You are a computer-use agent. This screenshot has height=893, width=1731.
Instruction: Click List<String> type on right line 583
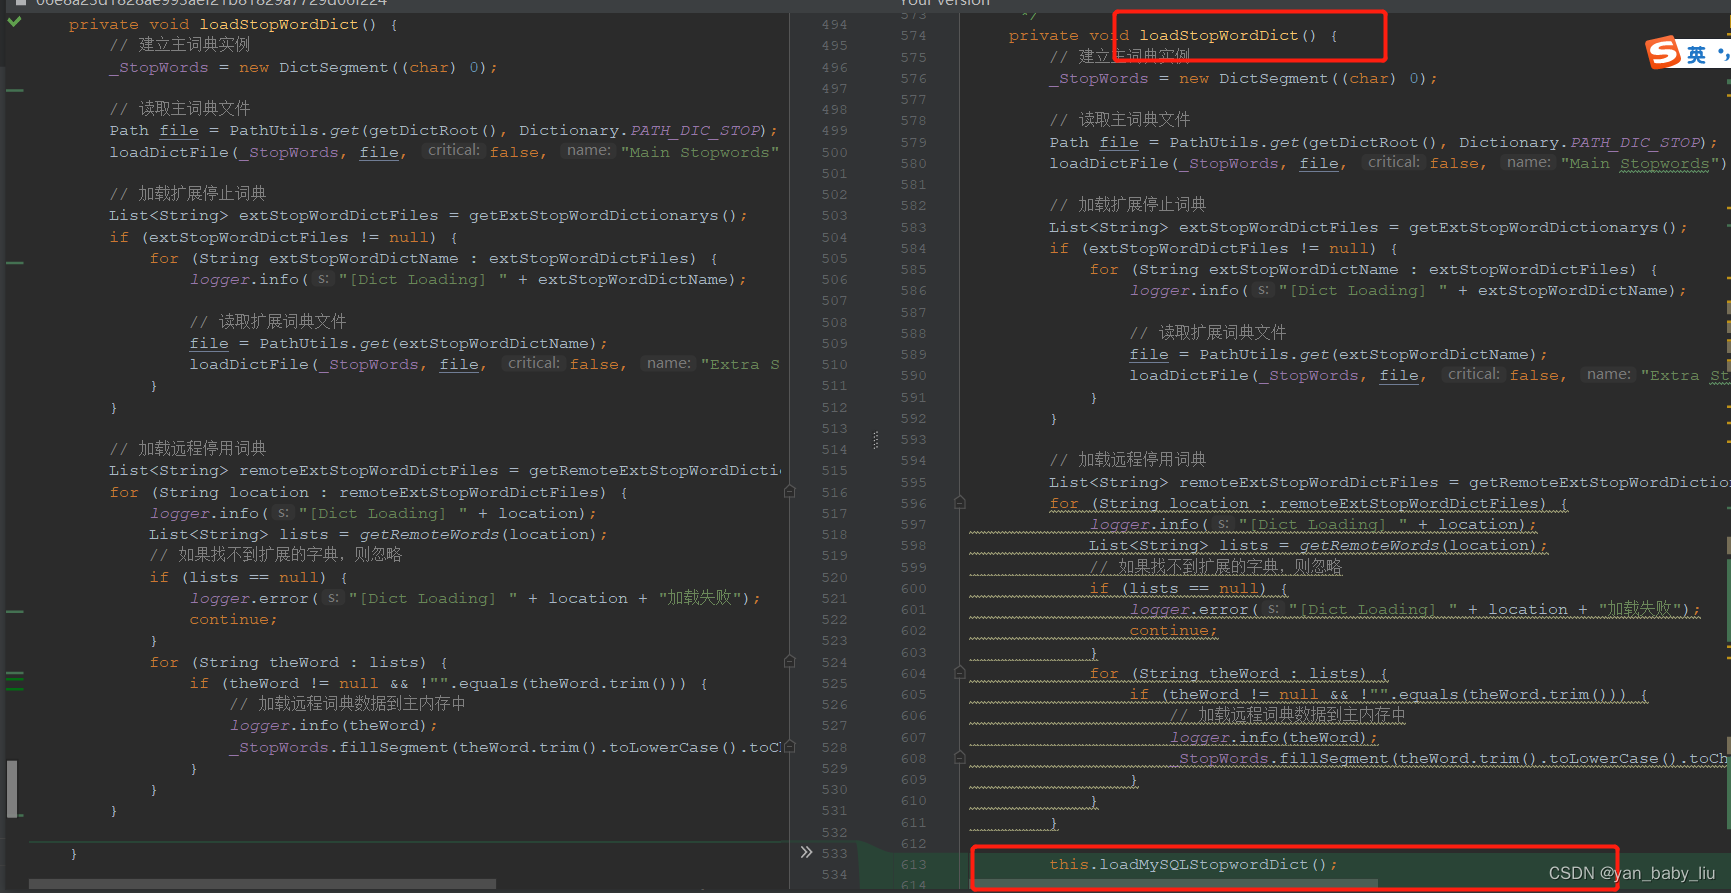tap(1108, 227)
